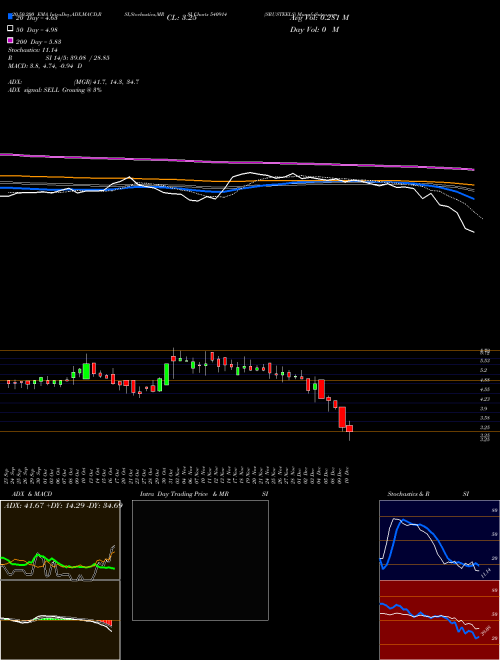Click the 'MACD: 3.8, 4.74, -0.94 D' readout
Screen dimensions: 500x660
(45, 66)
